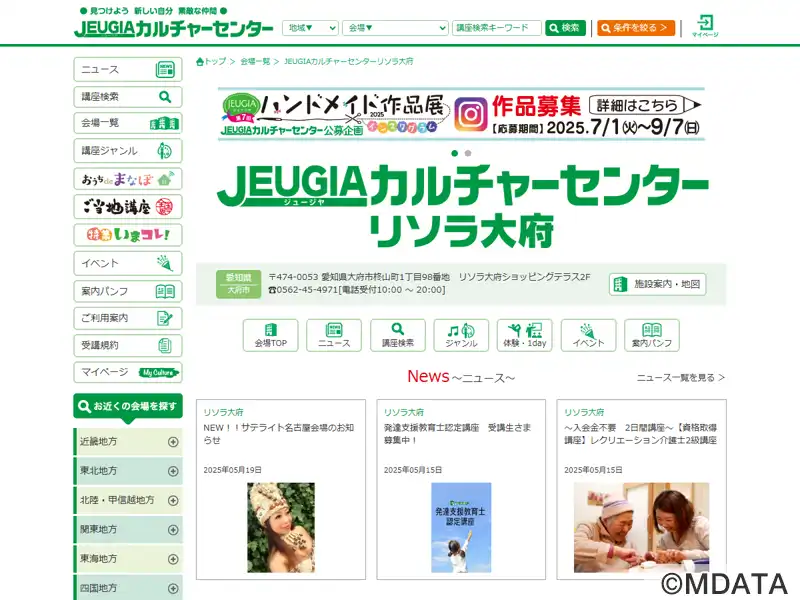Click the woman with headdress news thumbnail
Image resolution: width=800 pixels, height=600 pixels.
point(281,528)
